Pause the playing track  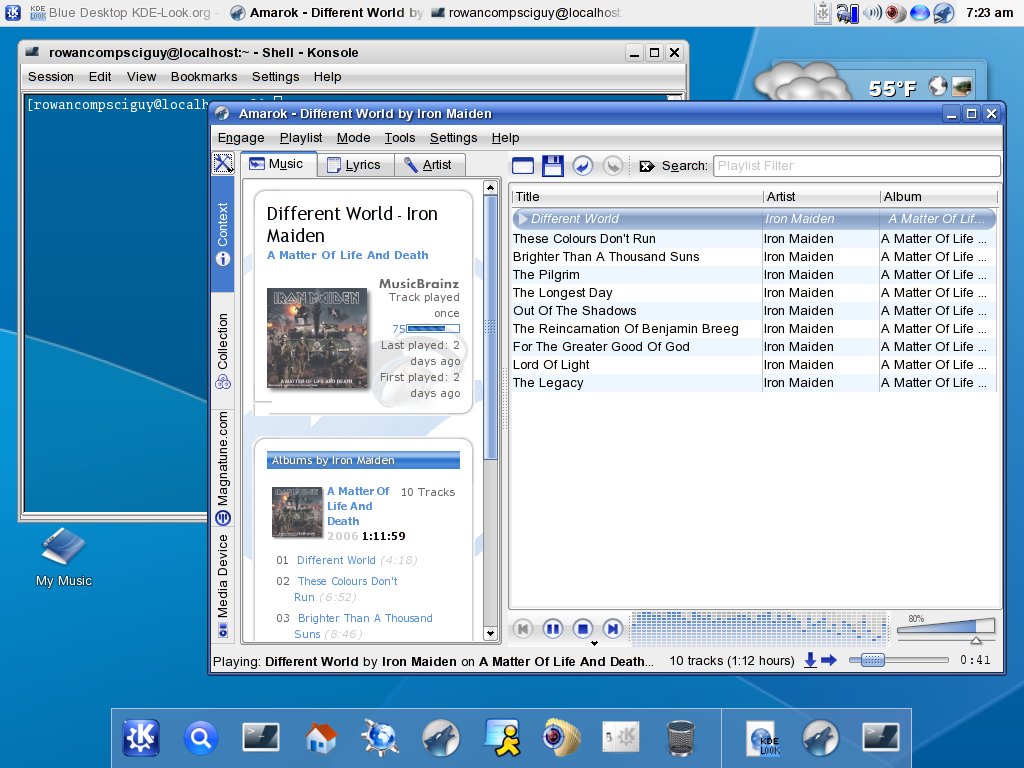click(552, 629)
